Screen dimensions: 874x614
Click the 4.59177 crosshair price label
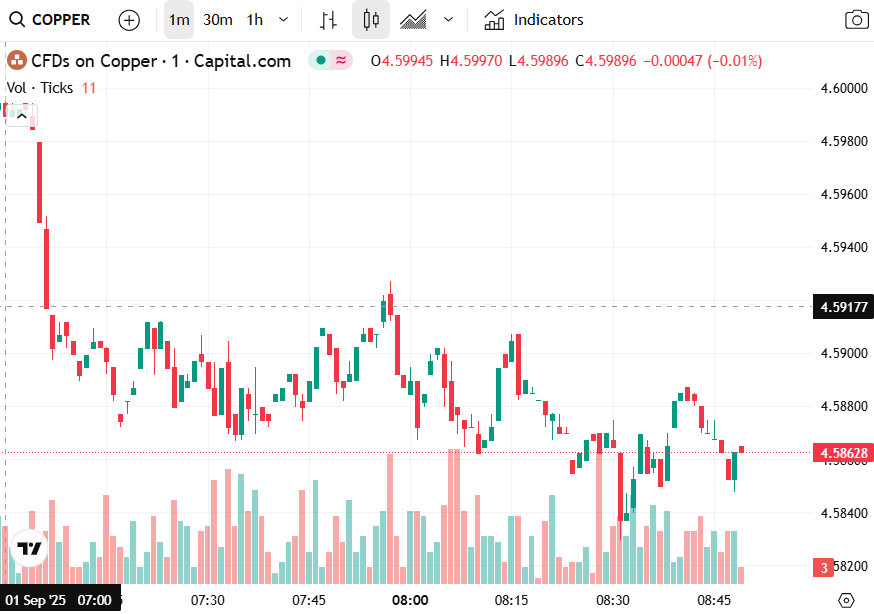click(x=844, y=307)
